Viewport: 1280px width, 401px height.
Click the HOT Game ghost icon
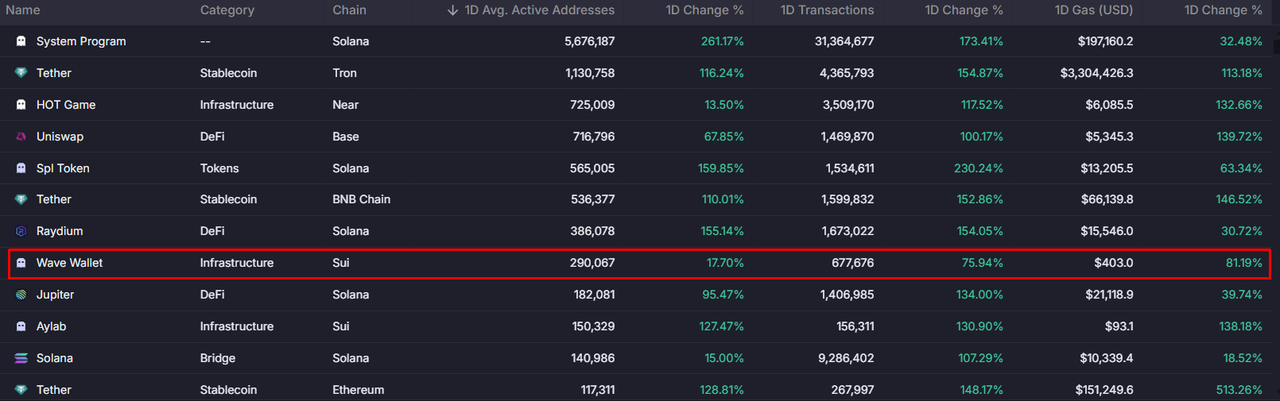pyautogui.click(x=21, y=105)
